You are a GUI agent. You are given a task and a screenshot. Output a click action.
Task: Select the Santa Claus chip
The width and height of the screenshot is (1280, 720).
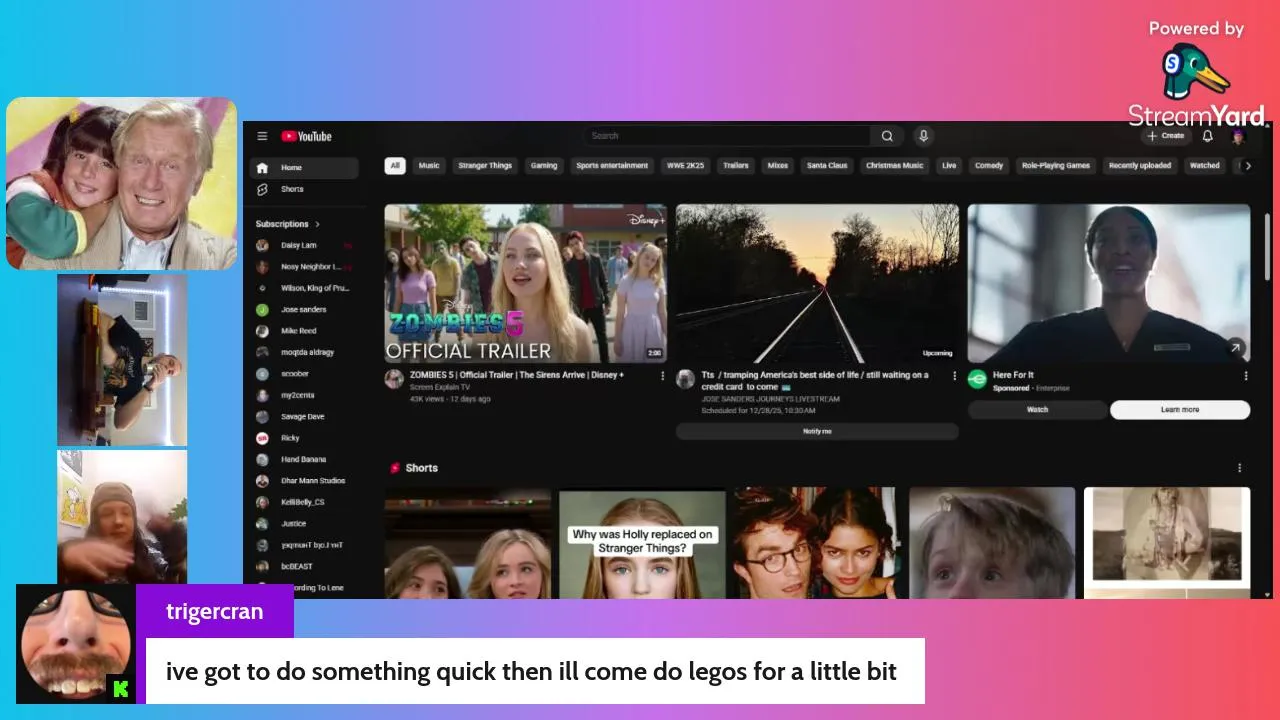click(827, 166)
